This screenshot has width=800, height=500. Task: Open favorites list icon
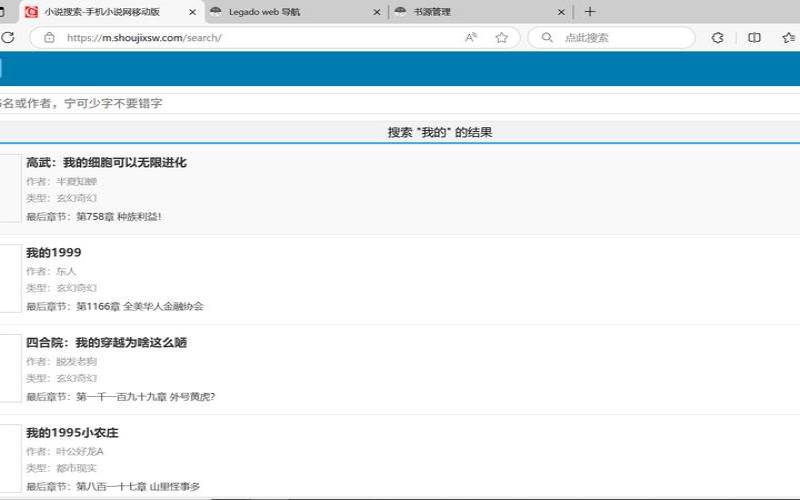coord(789,38)
